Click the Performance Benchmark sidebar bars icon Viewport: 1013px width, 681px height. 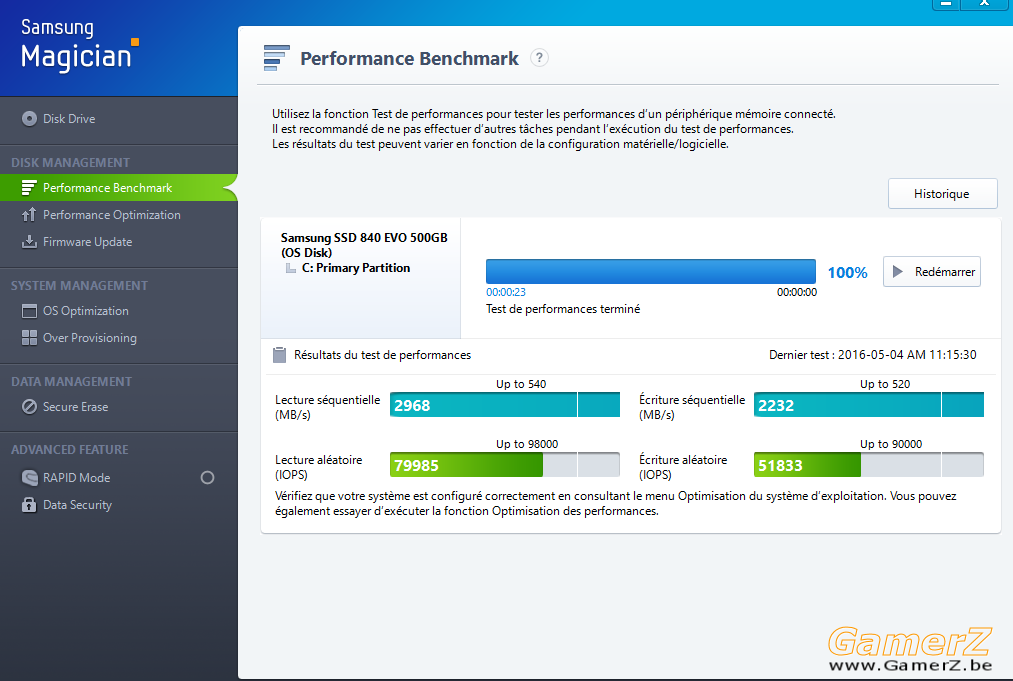(28, 188)
